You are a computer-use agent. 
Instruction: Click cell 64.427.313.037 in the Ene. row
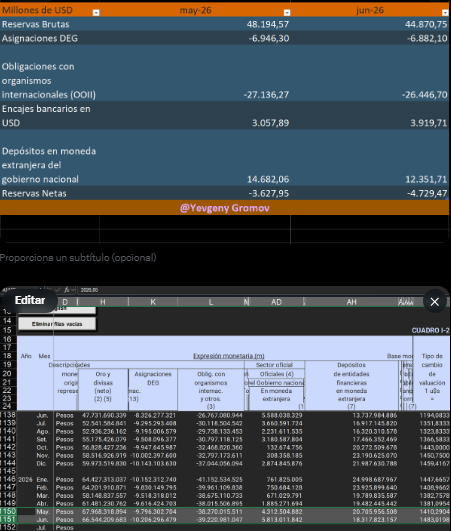click(104, 480)
